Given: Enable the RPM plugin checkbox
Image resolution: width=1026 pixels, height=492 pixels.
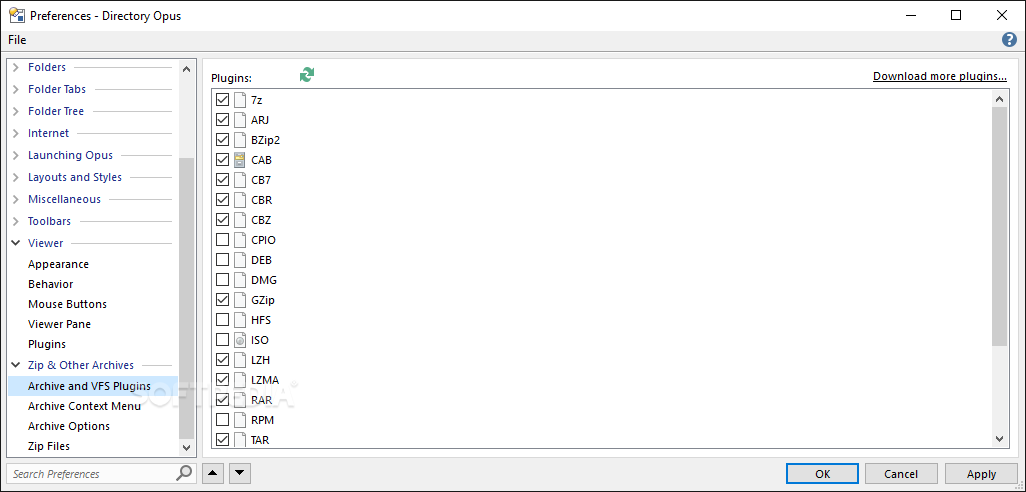Looking at the screenshot, I should coord(222,420).
